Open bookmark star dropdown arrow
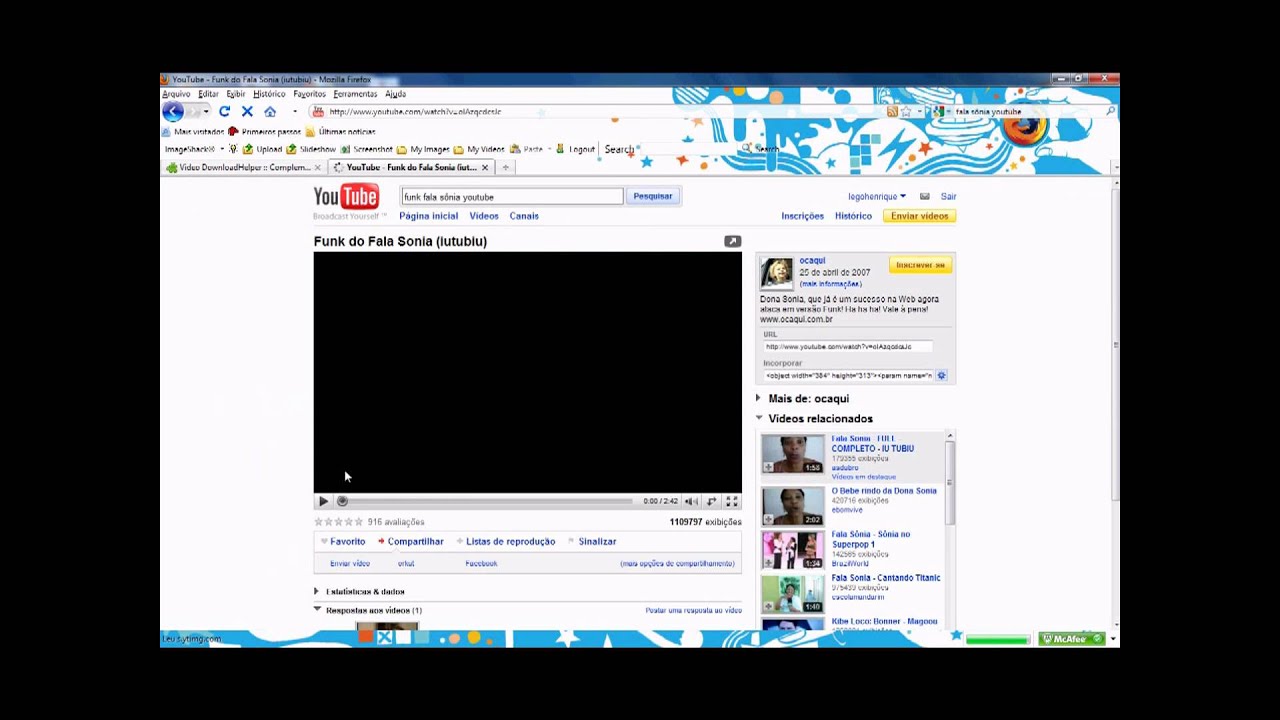The width and height of the screenshot is (1280, 720). tap(918, 112)
